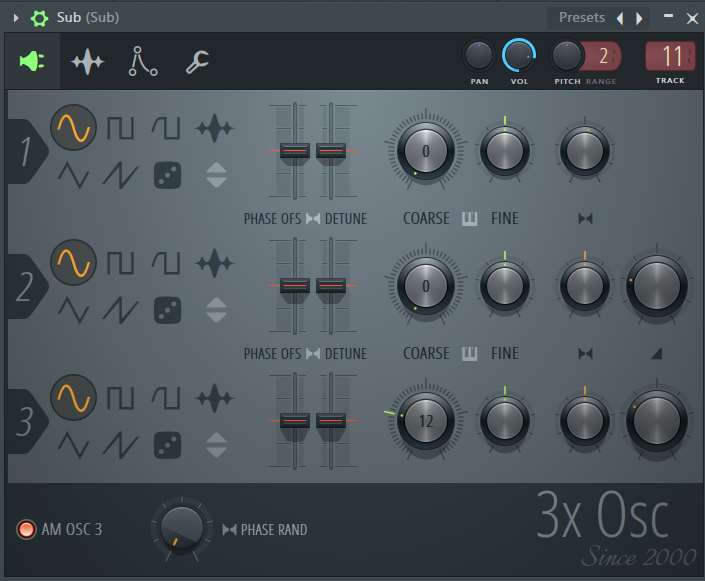Select saw wave for oscillator 2
The image size is (705, 581).
pos(120,310)
